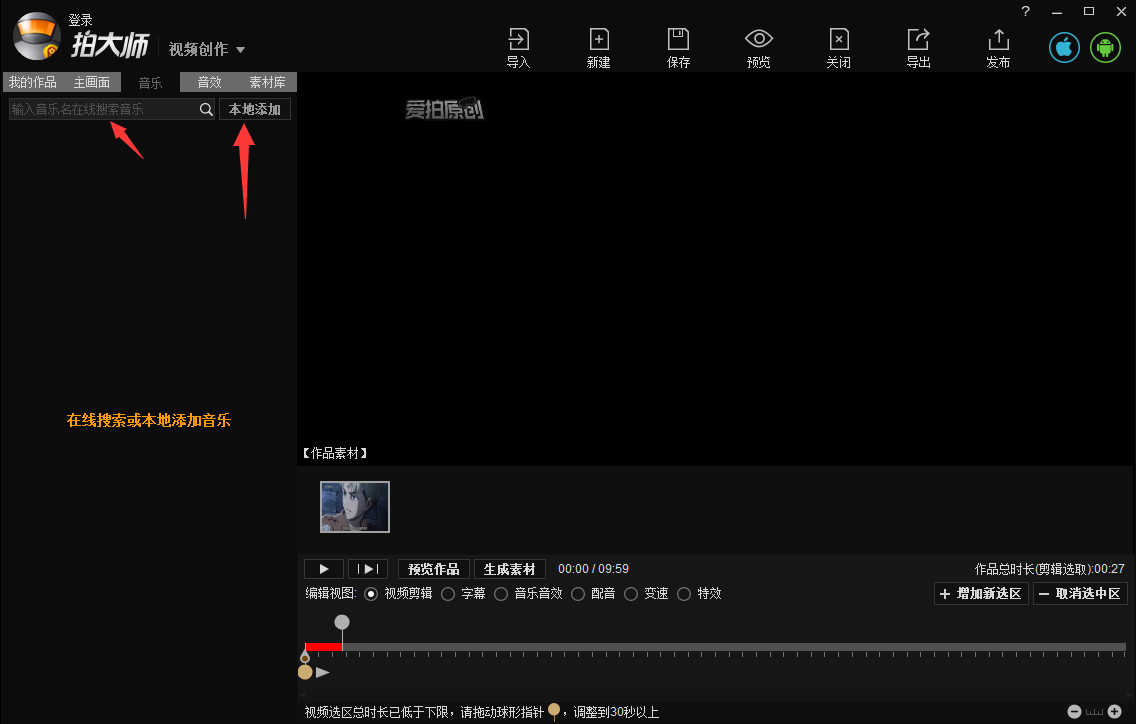Click the 增加新选区 add selection button
Screen dimensions: 1136x724
point(980,593)
